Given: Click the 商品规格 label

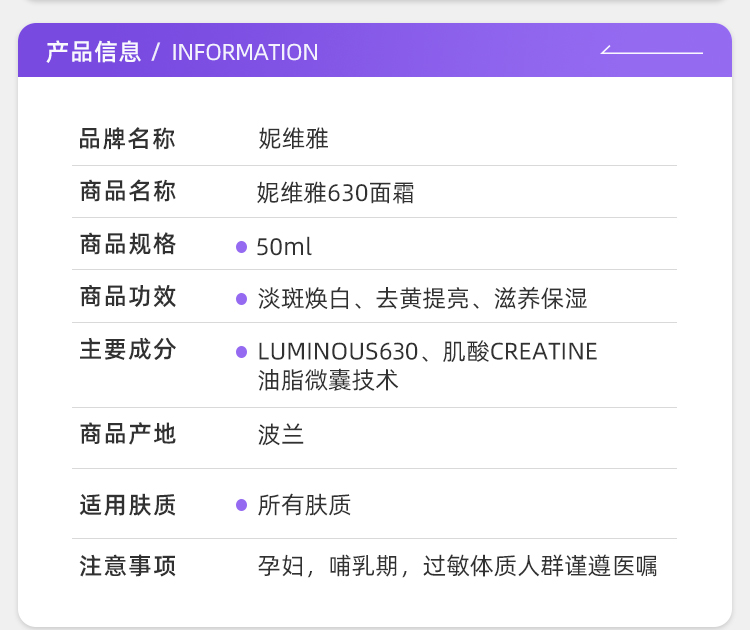Looking at the screenshot, I should tap(127, 244).
